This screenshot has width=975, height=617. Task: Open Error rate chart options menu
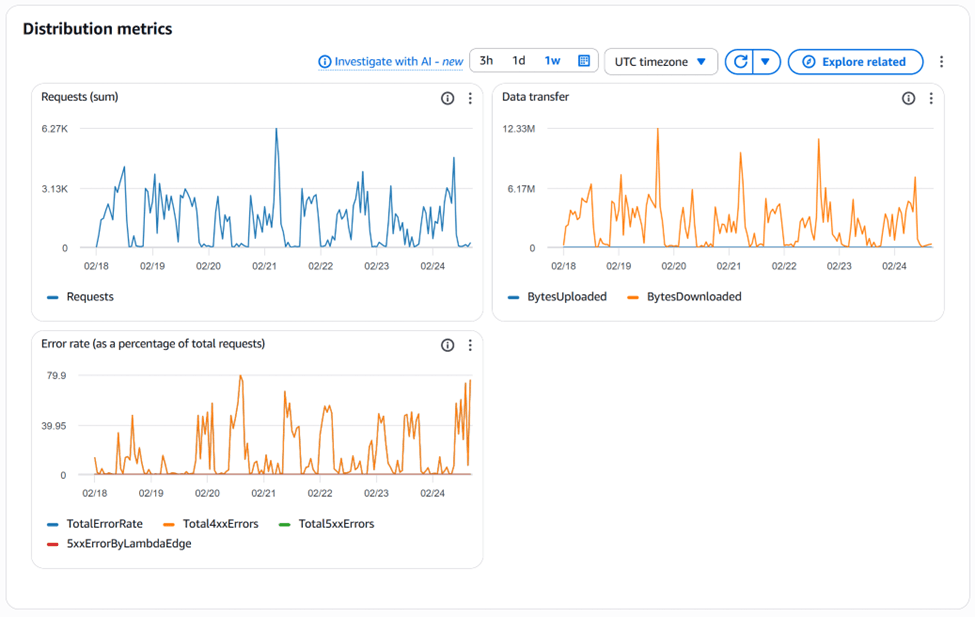point(470,345)
